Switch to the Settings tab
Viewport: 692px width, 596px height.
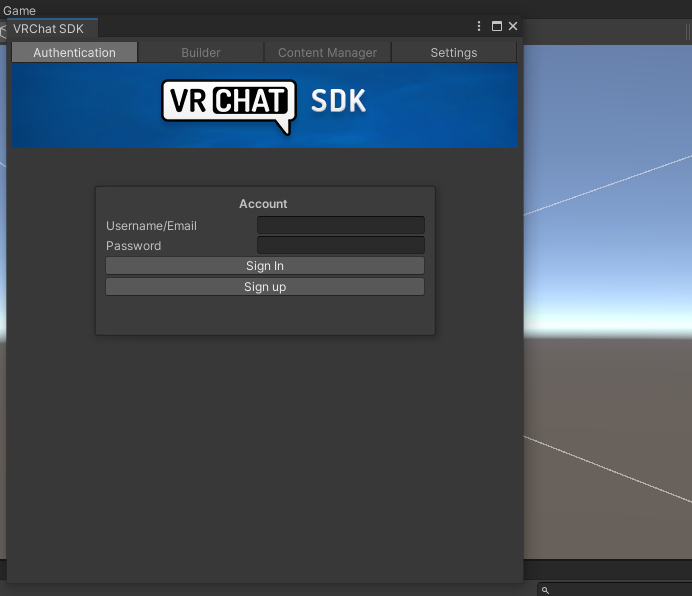[x=454, y=53]
